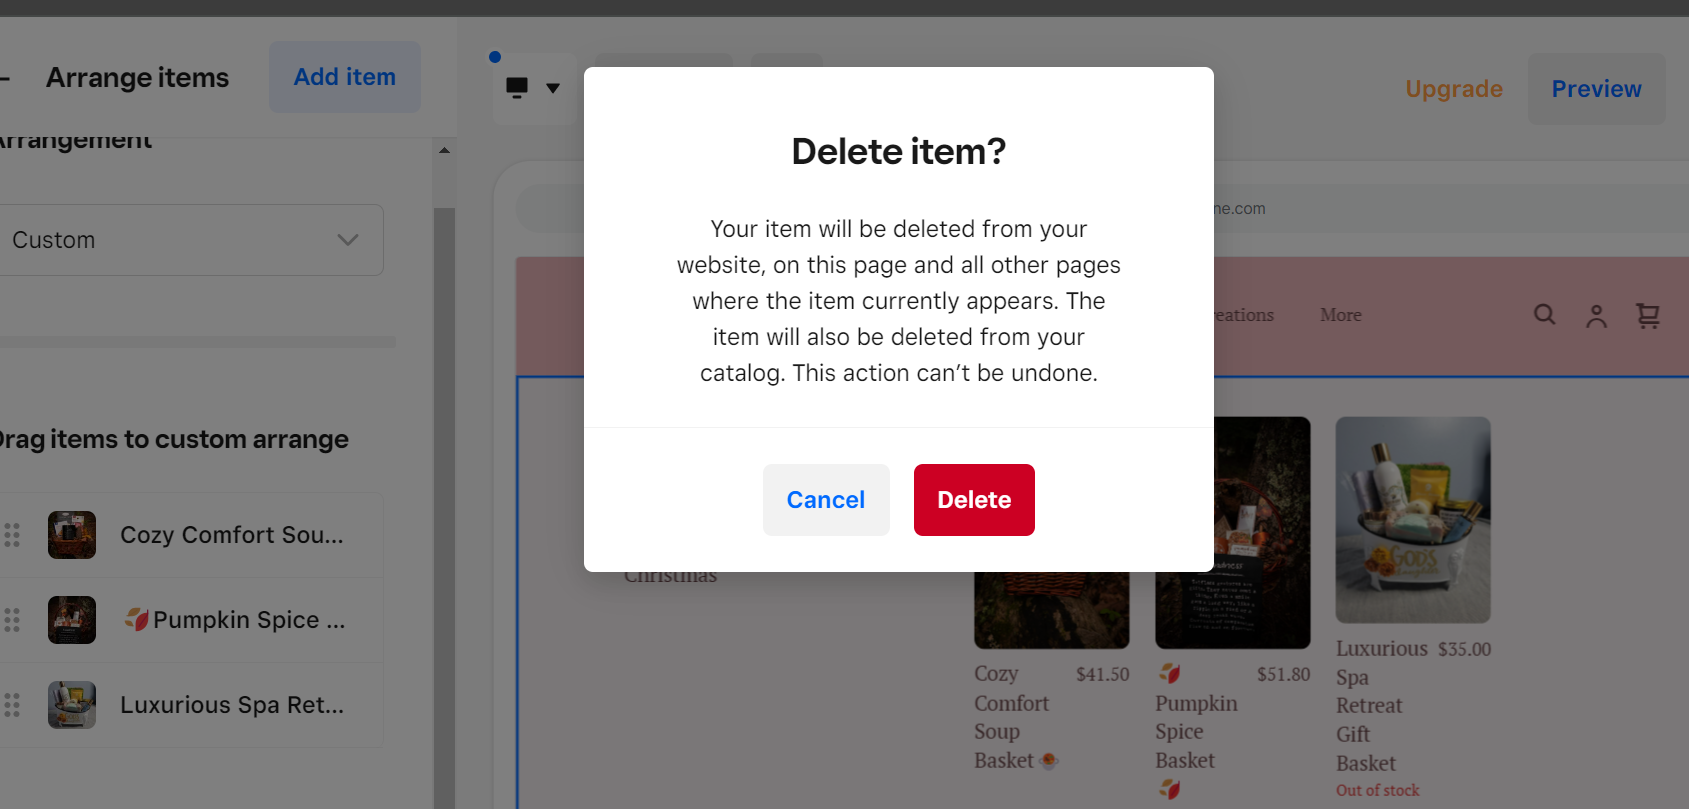Open the desktop device view selector
Screen dimensions: 1689x809
533,88
